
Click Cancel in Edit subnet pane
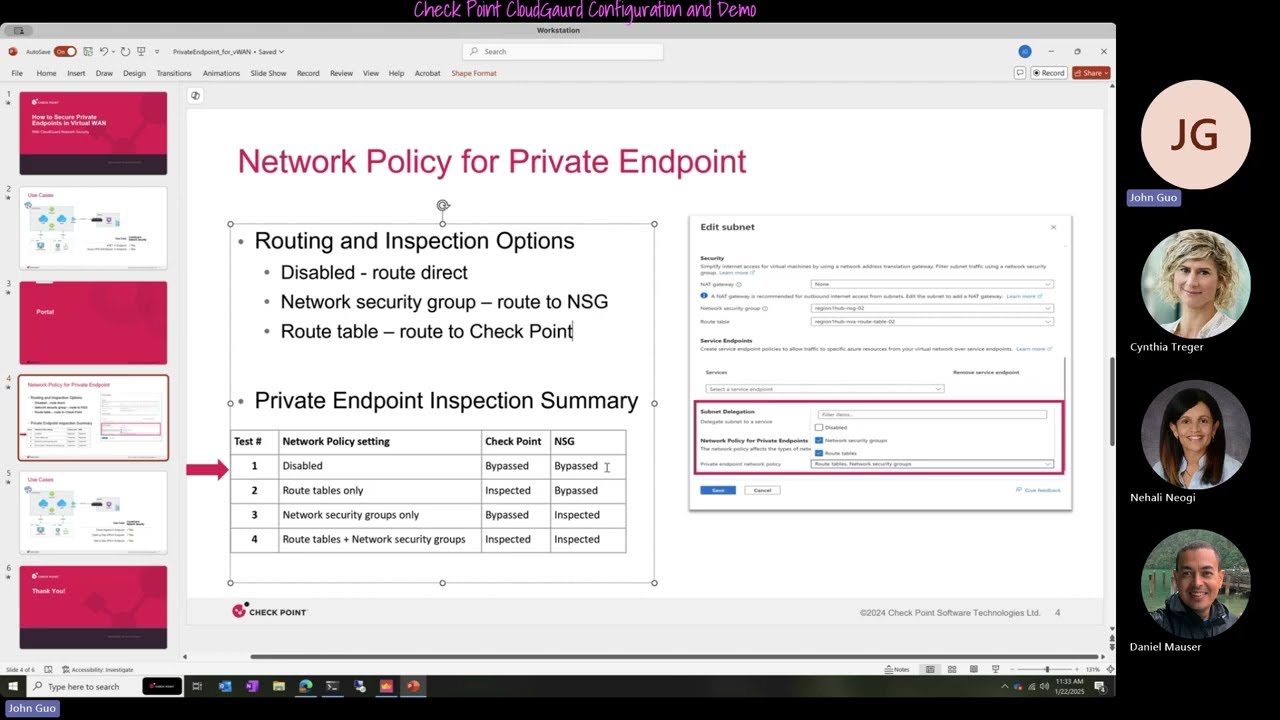click(x=762, y=490)
